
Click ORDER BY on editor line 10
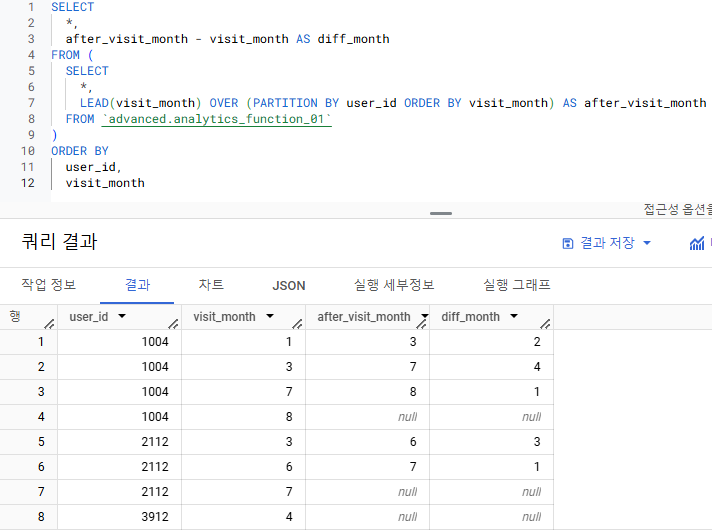coord(80,151)
